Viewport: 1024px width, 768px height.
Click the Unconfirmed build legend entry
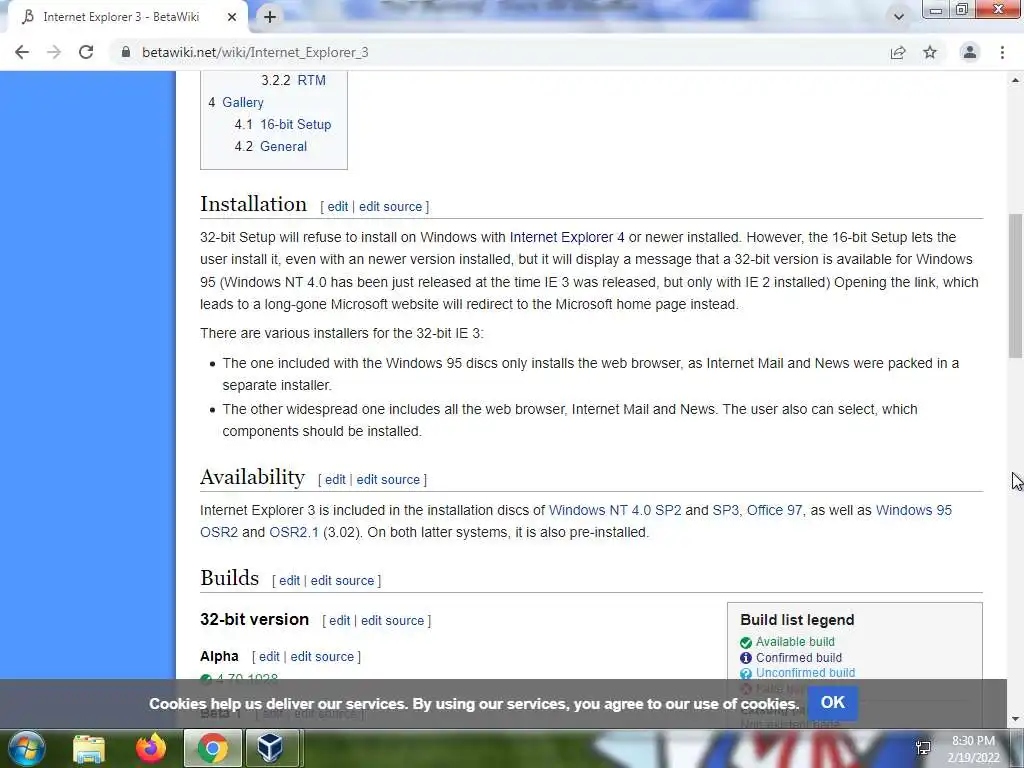[805, 673]
